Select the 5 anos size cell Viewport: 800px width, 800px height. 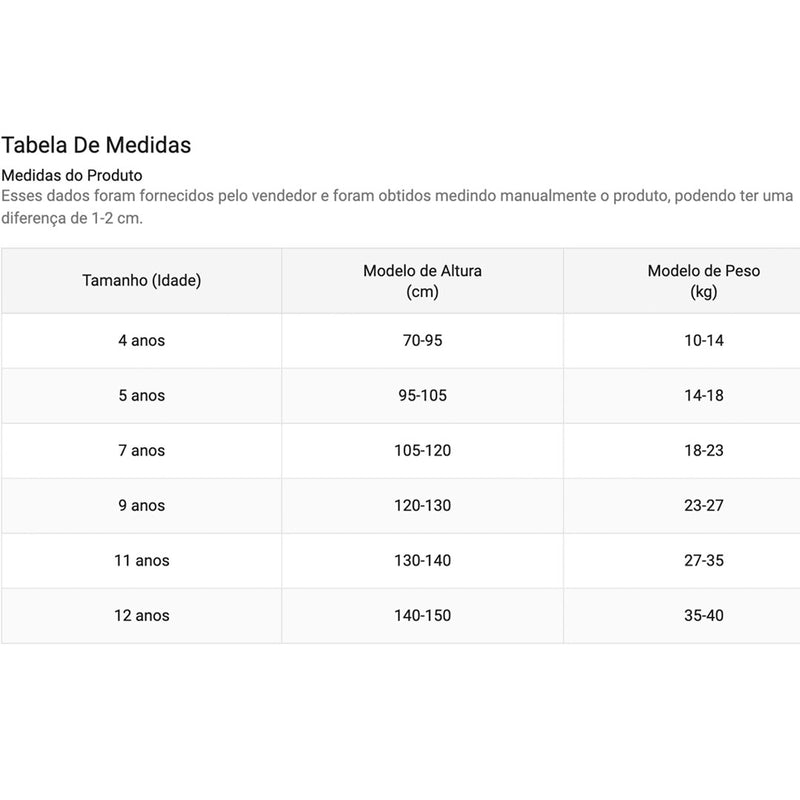(142, 395)
